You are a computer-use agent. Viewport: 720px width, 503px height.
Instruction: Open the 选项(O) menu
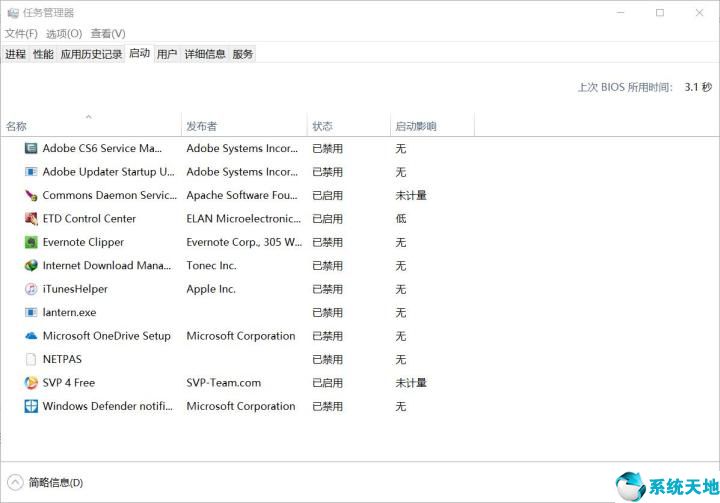pyautogui.click(x=64, y=34)
